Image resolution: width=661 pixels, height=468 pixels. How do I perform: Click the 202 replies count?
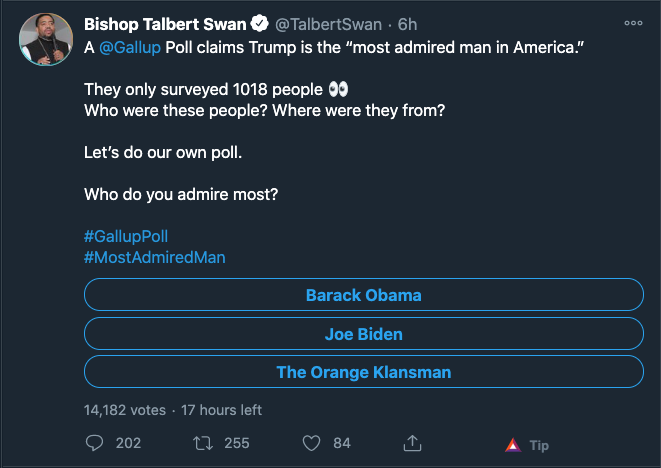(x=128, y=443)
